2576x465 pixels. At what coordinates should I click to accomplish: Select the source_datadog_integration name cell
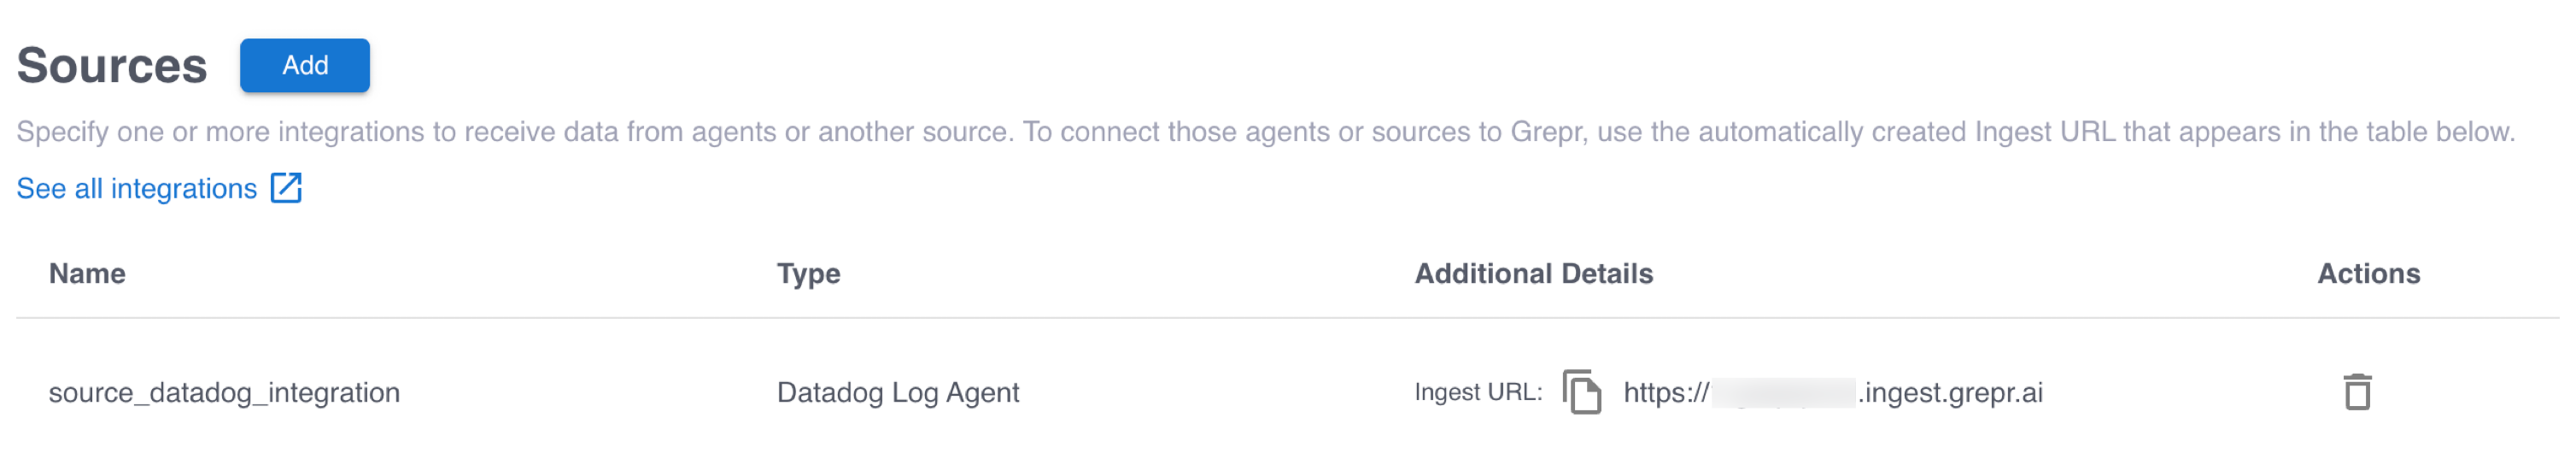point(224,393)
